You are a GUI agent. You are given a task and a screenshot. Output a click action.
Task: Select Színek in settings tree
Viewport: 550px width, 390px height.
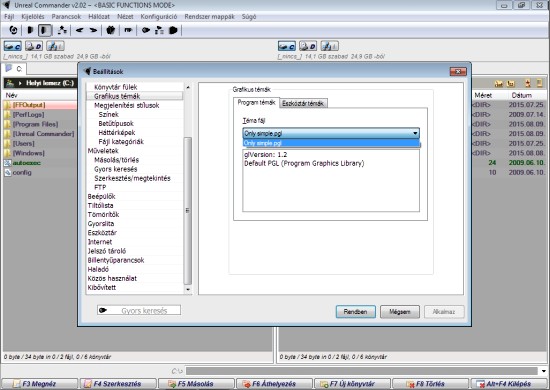coord(109,114)
